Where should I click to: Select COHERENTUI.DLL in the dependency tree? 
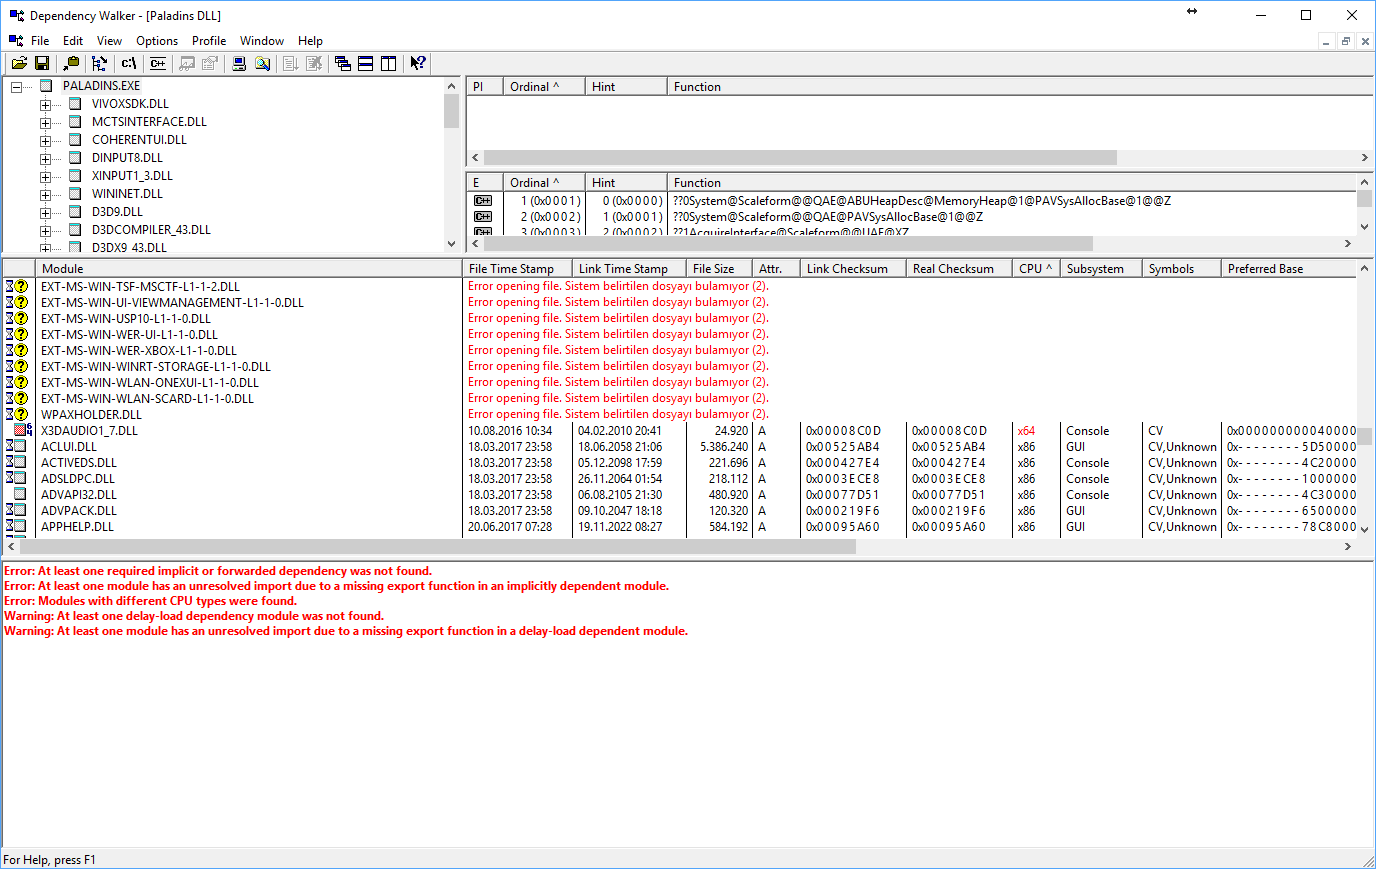(x=139, y=140)
